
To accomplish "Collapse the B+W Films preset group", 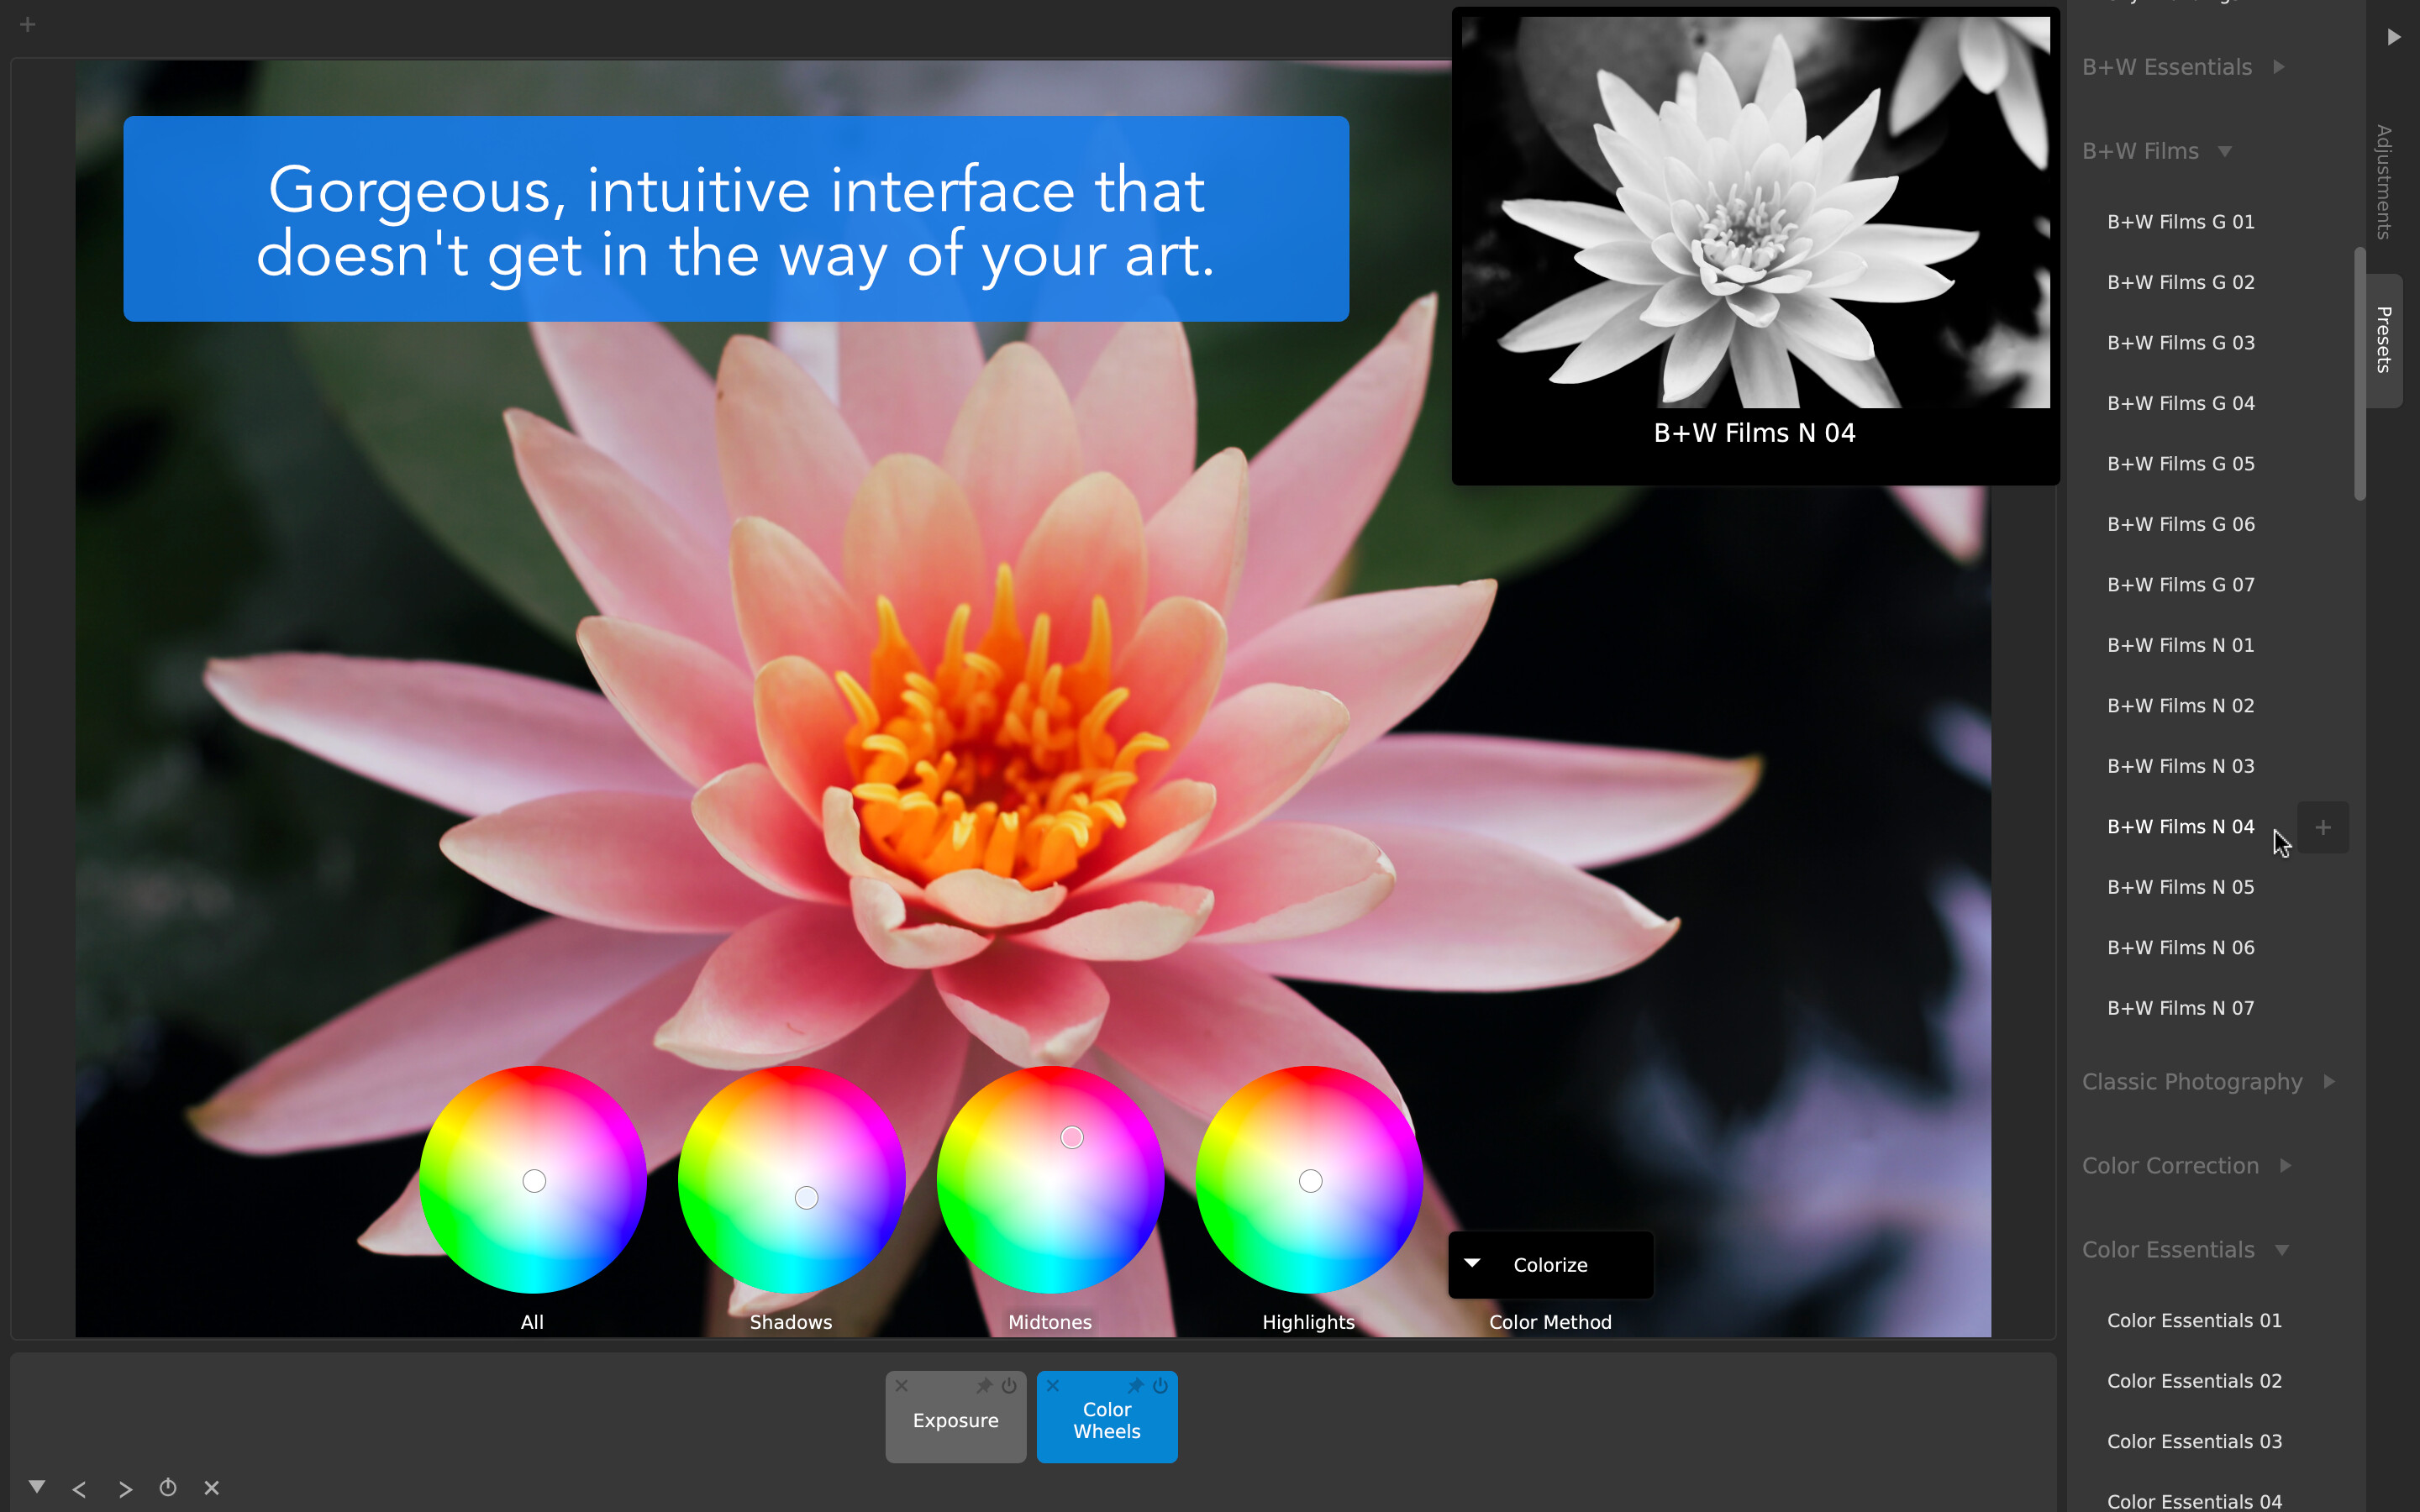I will coord(2227,150).
